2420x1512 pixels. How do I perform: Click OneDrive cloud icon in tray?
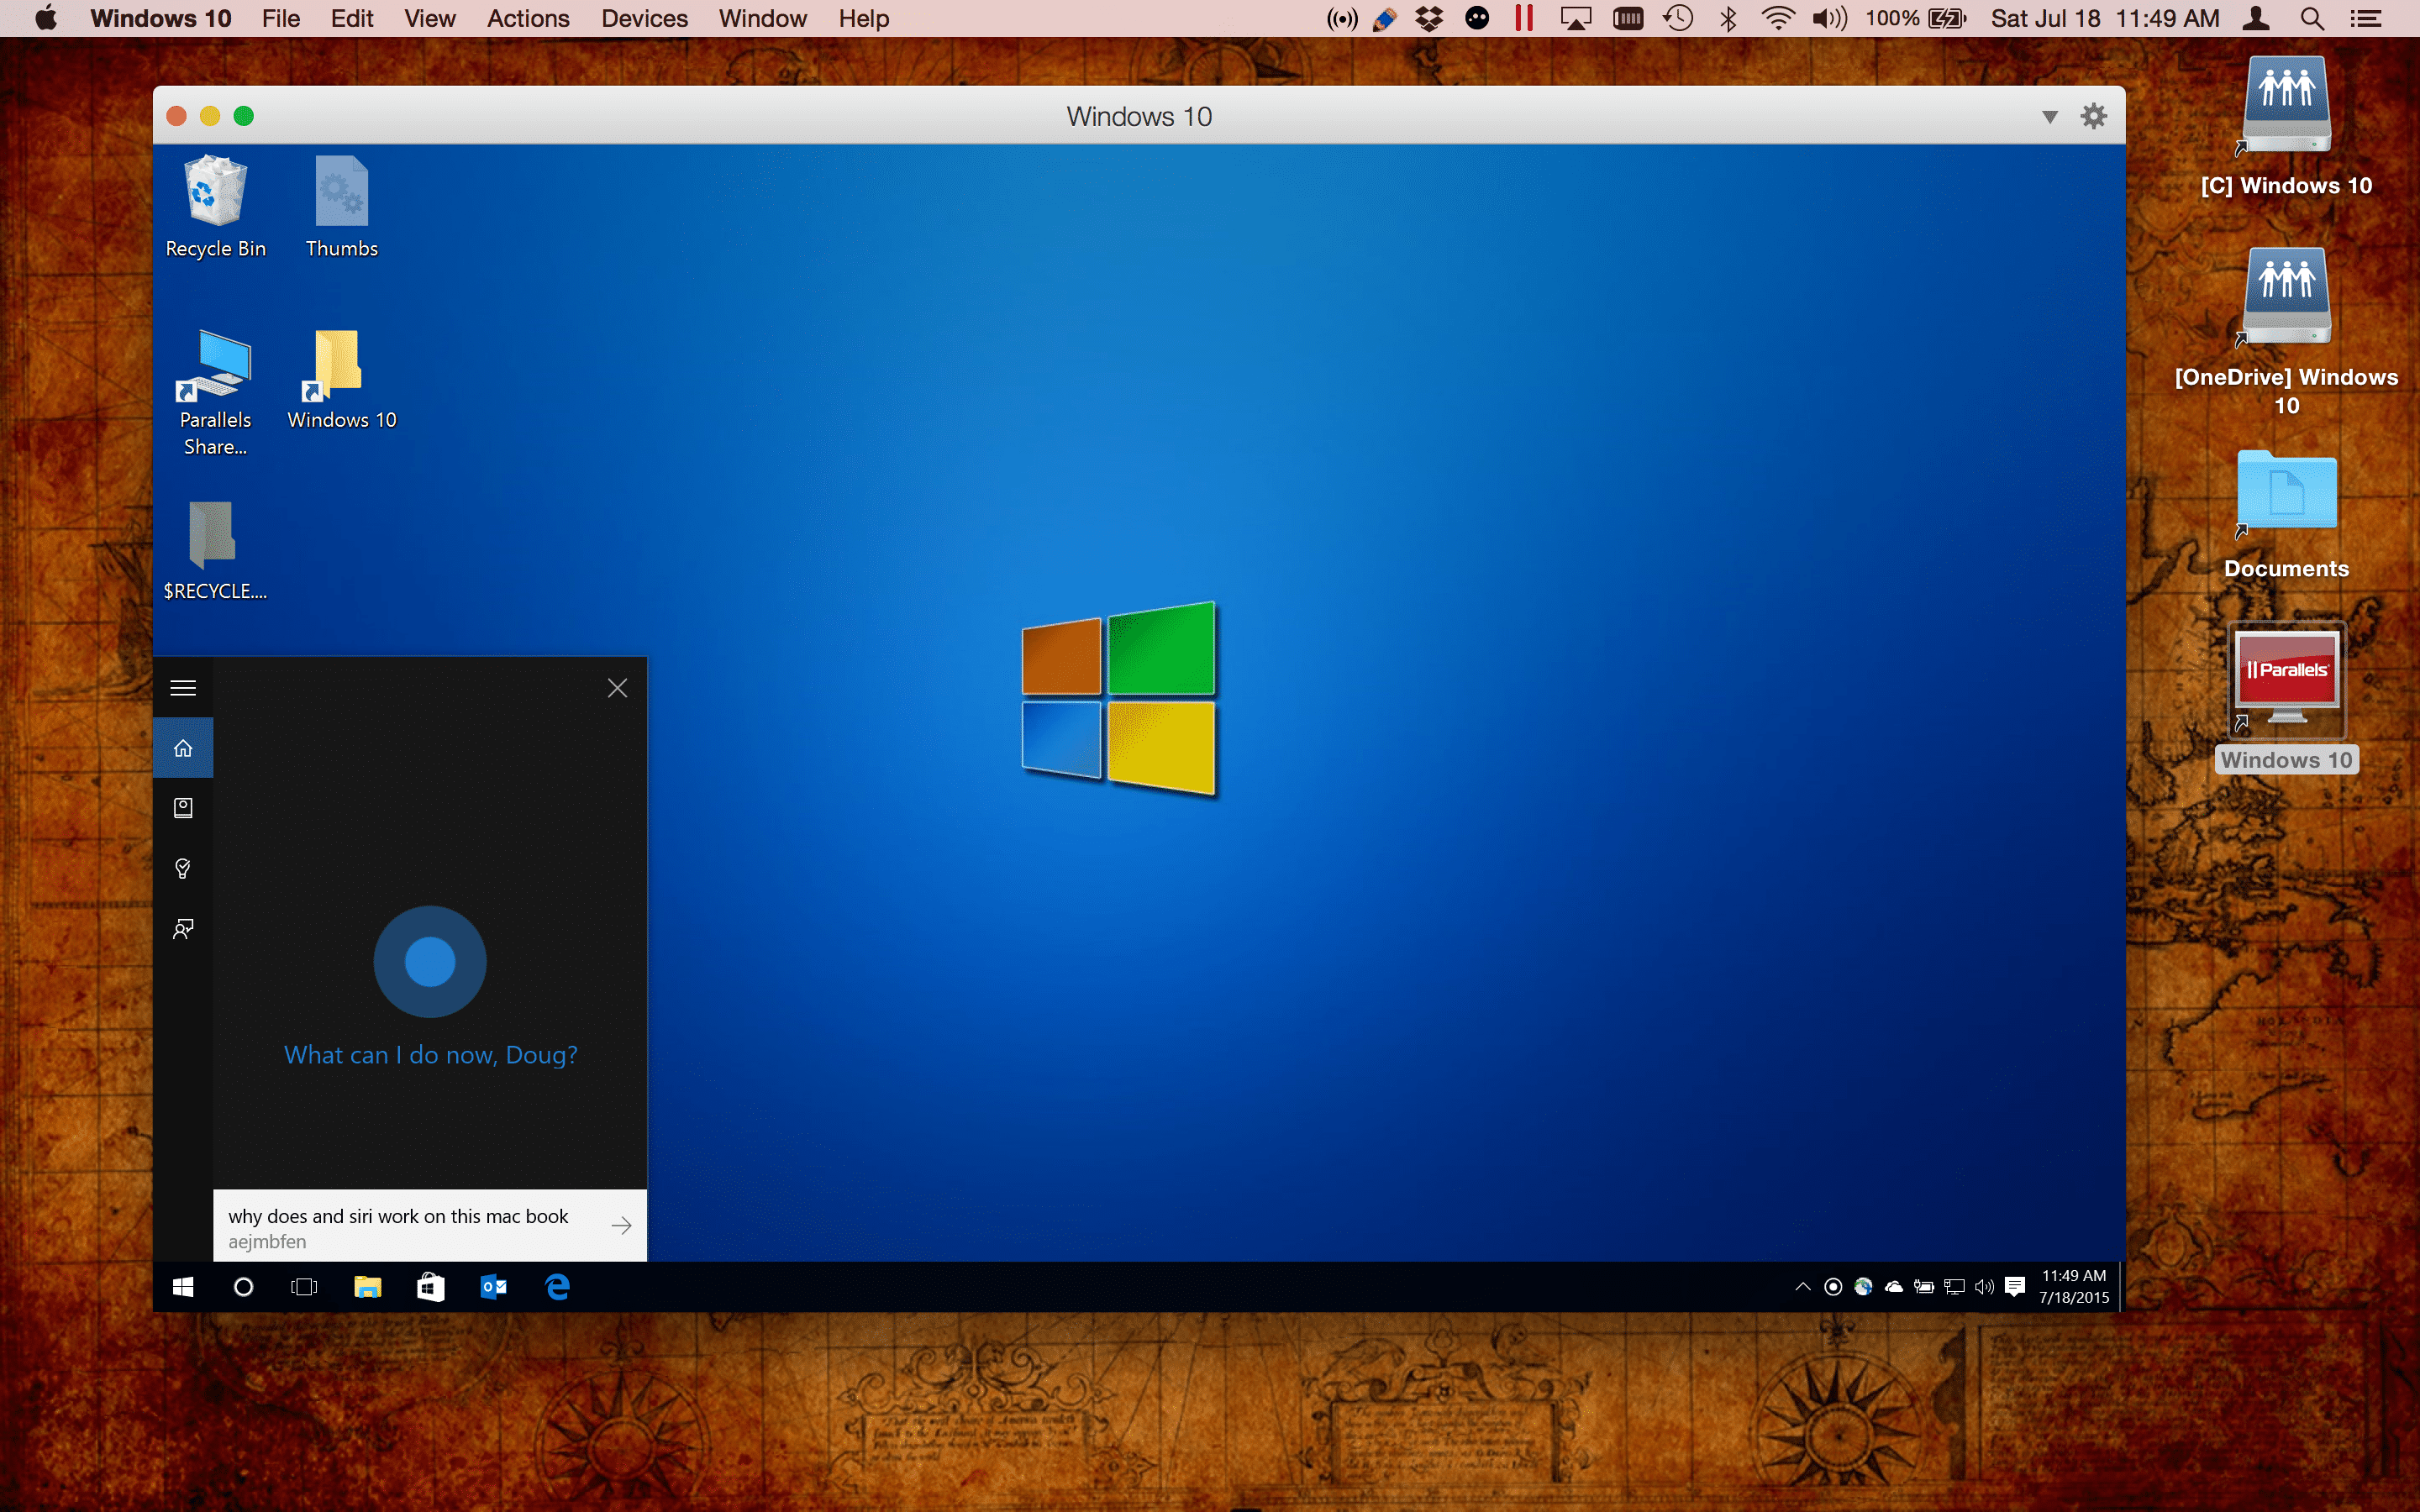[x=1894, y=1287]
